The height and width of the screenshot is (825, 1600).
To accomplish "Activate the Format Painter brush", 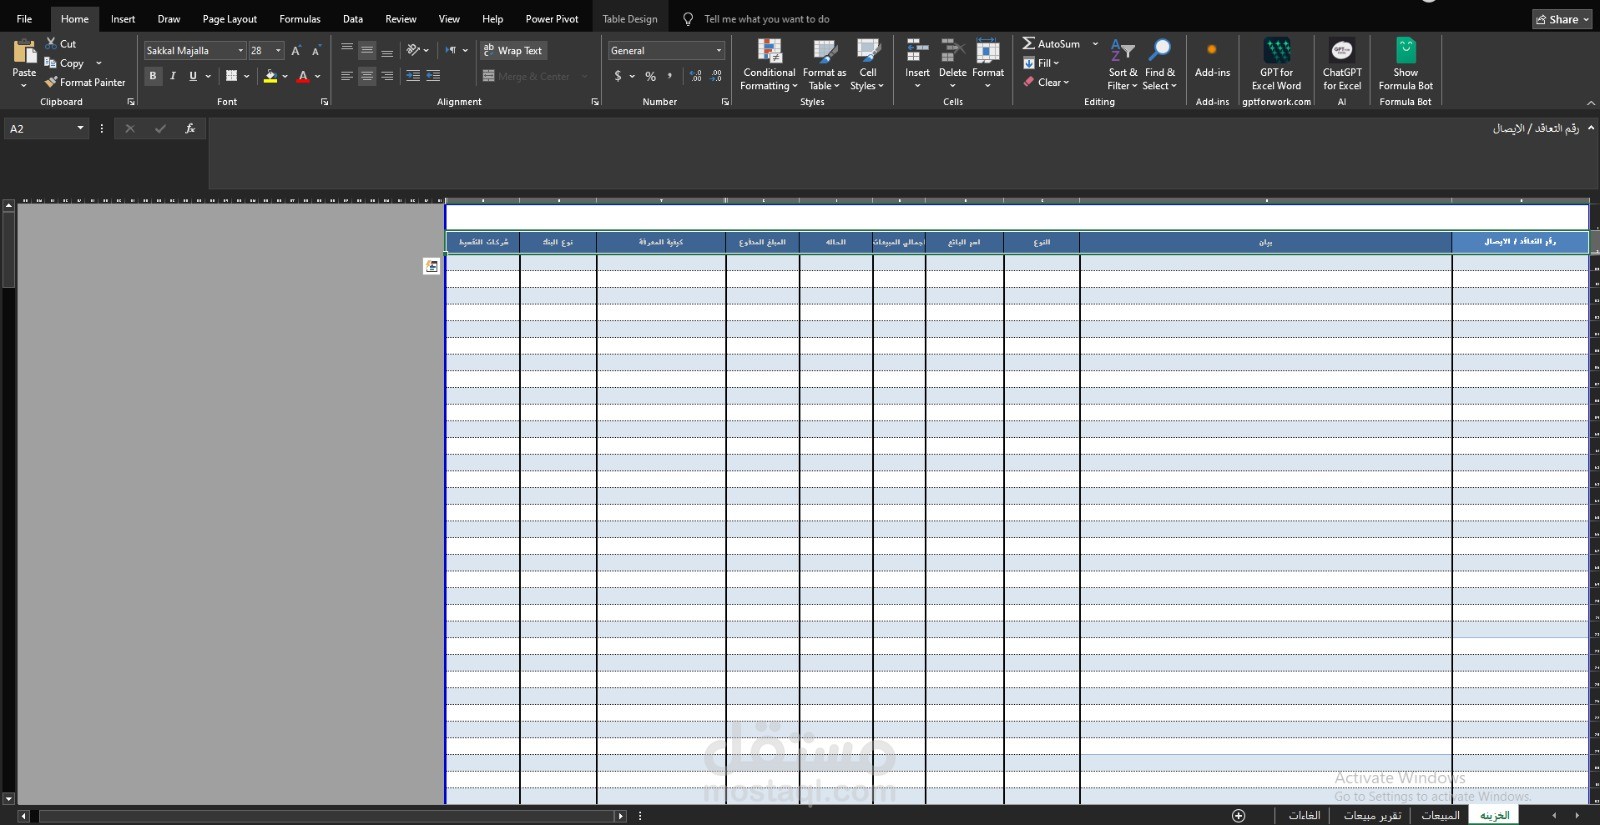I will pos(85,82).
